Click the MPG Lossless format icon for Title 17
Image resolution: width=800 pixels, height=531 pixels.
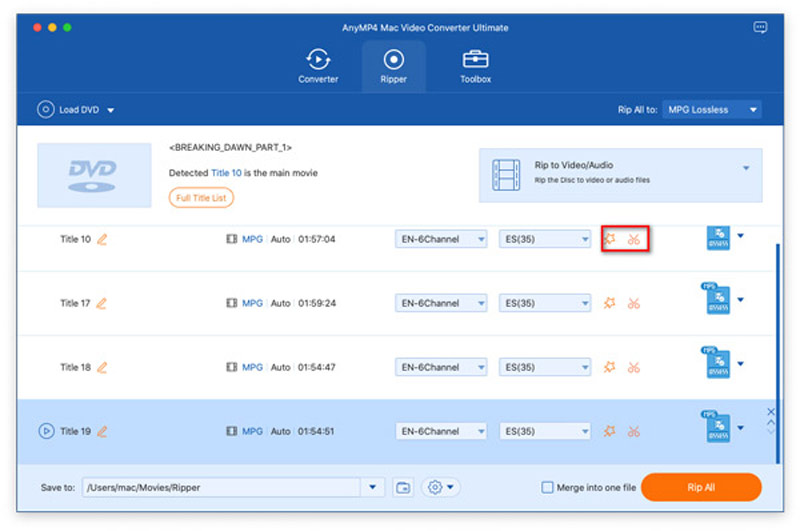pyautogui.click(x=716, y=298)
